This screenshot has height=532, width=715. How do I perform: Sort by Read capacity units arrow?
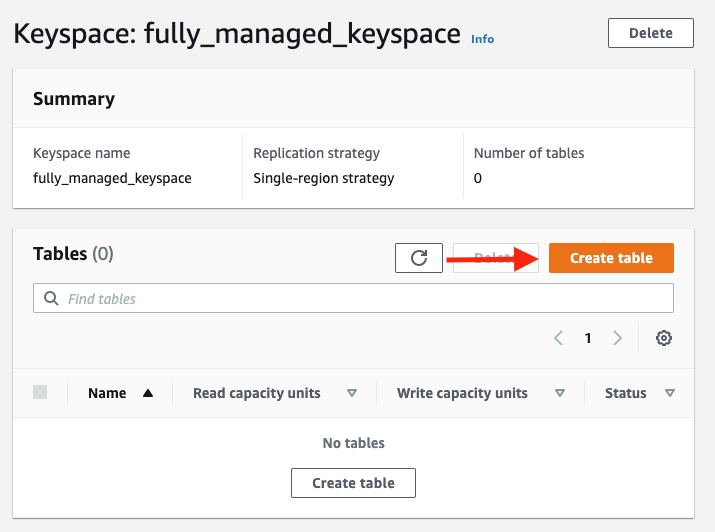click(352, 393)
